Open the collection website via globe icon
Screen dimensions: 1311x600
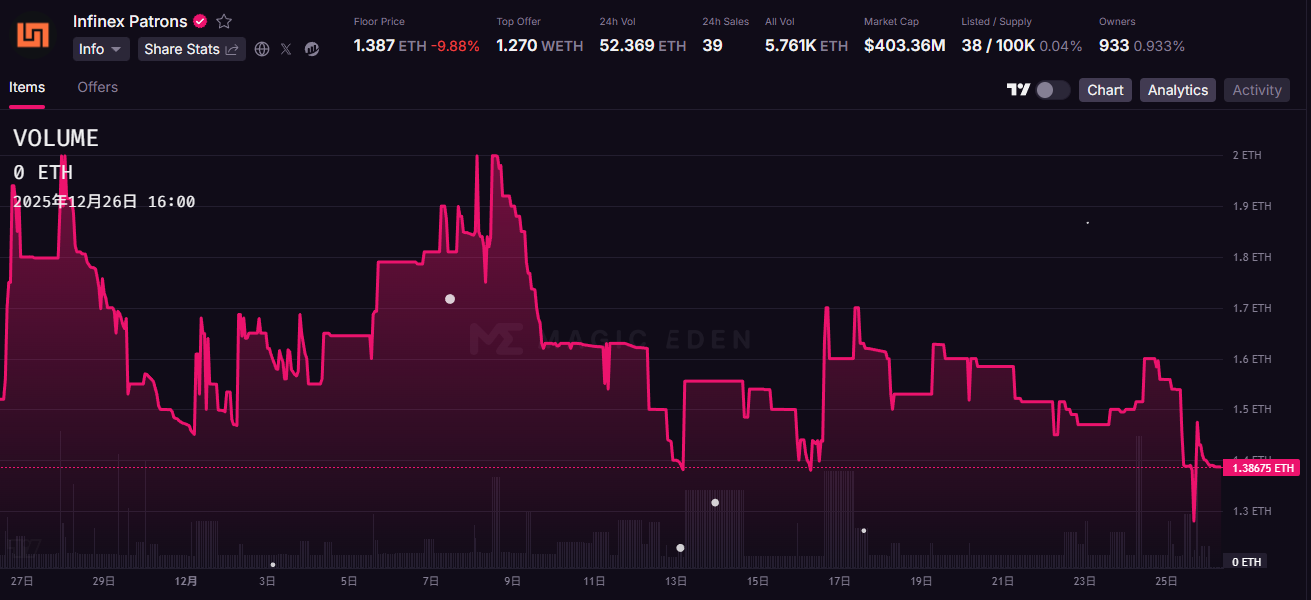(262, 48)
